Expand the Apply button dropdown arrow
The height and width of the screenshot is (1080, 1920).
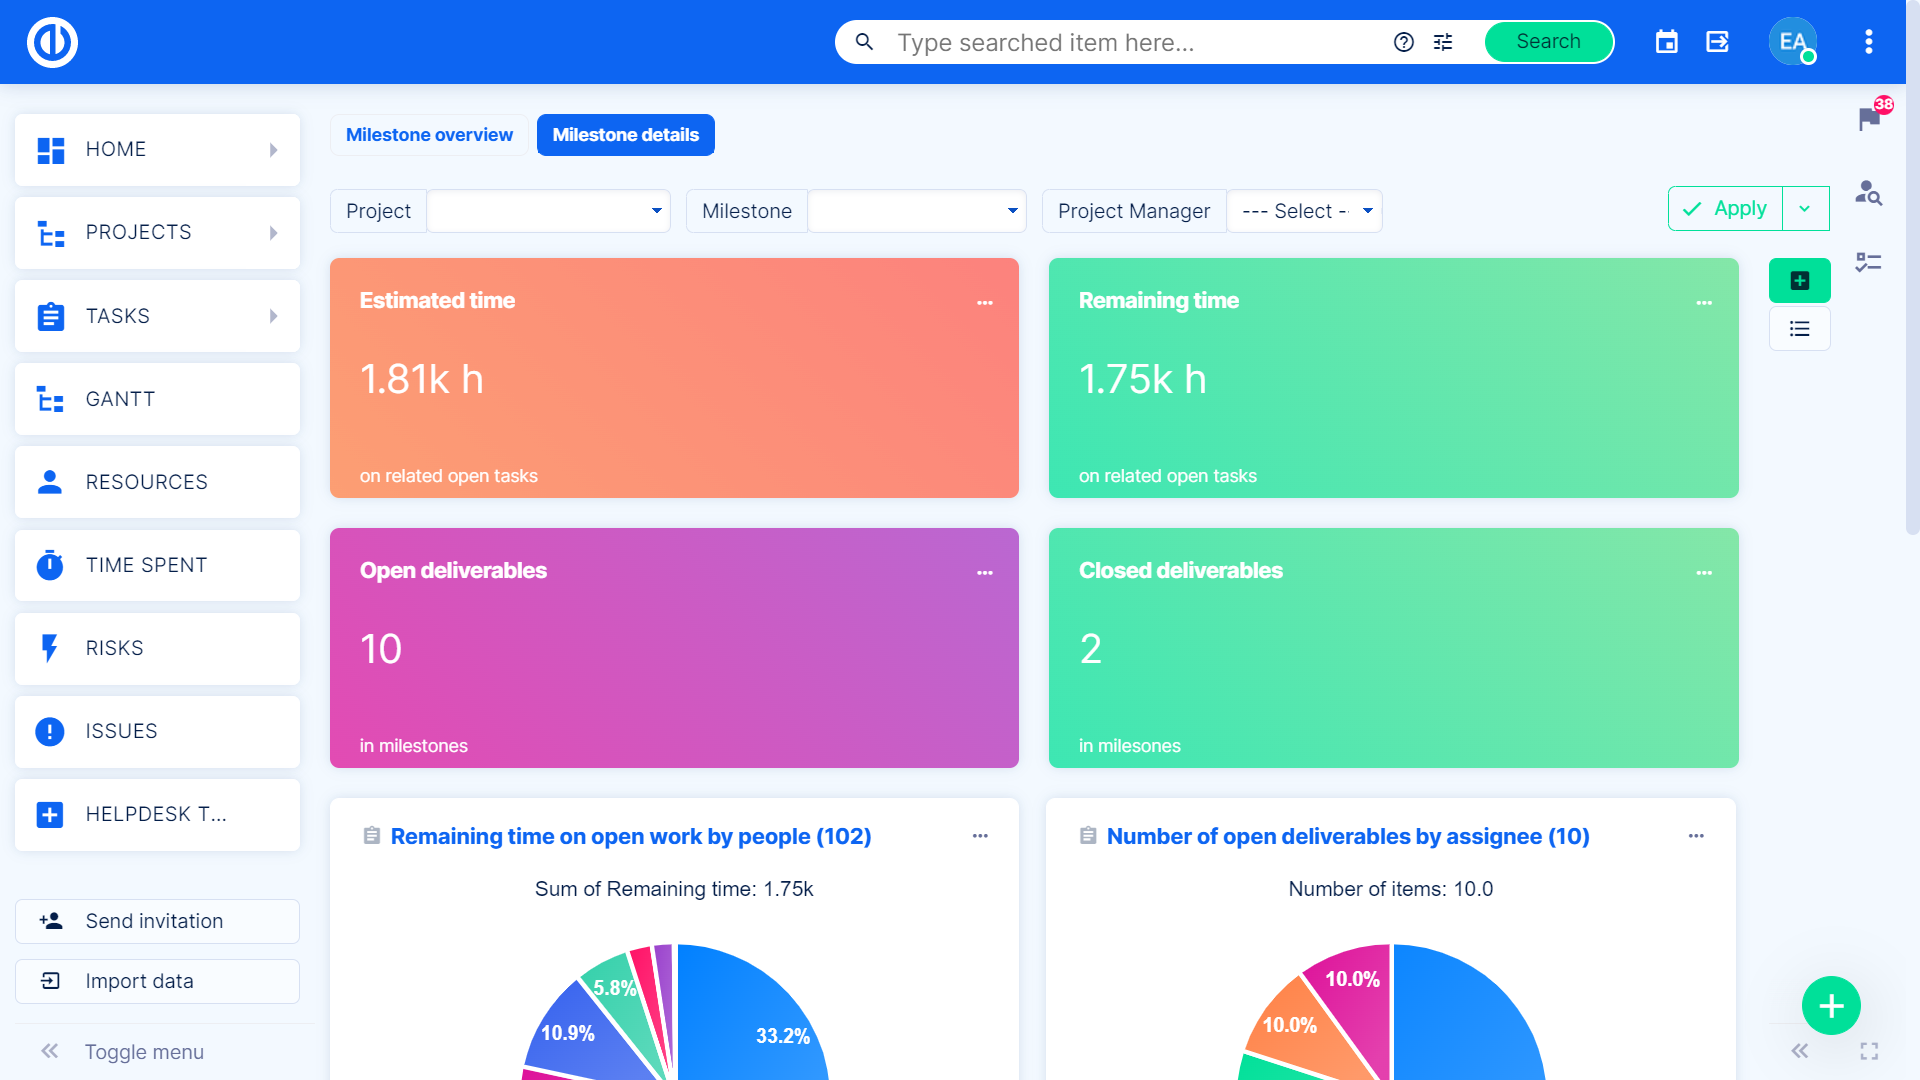tap(1805, 209)
